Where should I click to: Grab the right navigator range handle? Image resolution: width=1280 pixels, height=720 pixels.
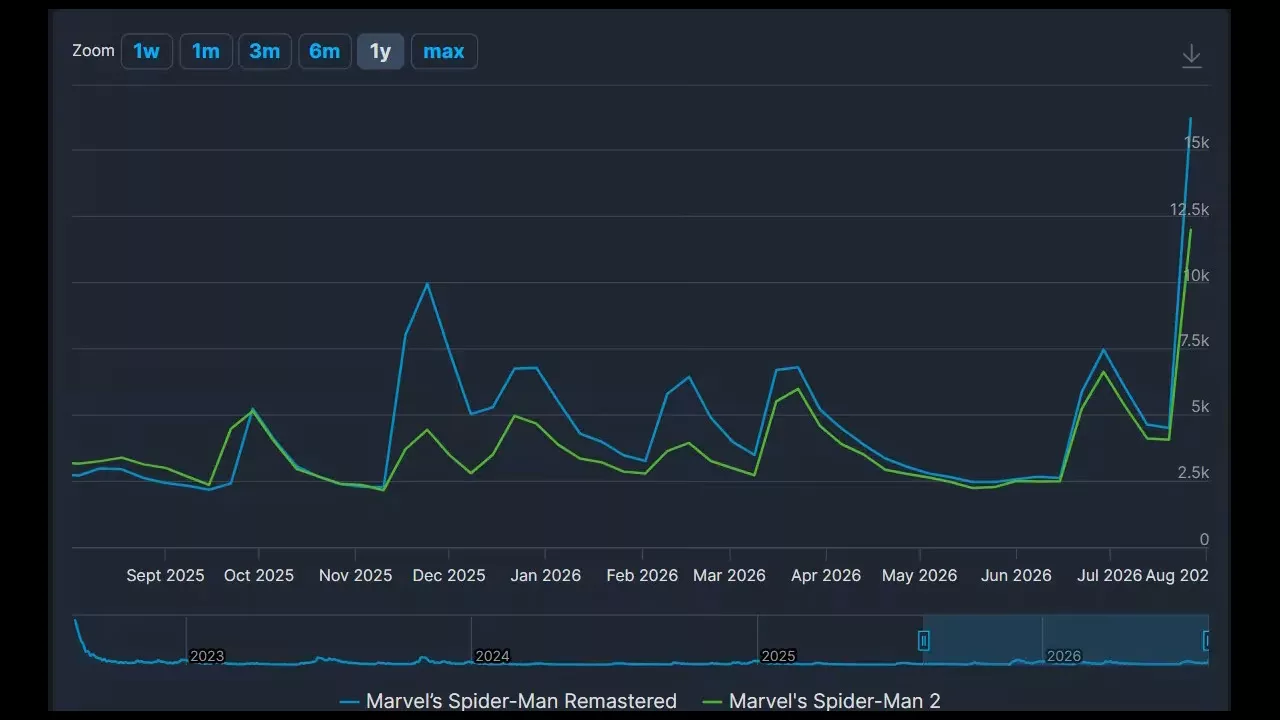(x=1207, y=640)
